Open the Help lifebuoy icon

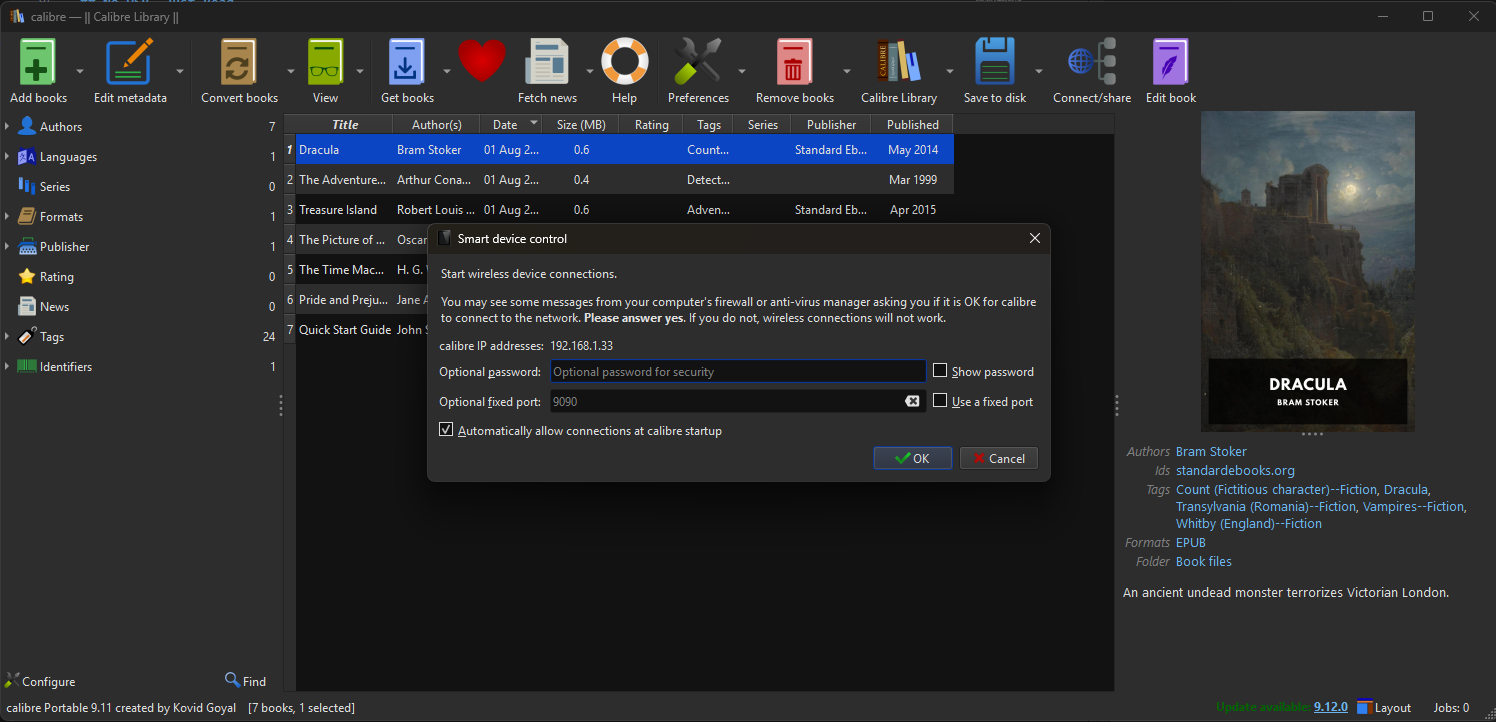624,62
